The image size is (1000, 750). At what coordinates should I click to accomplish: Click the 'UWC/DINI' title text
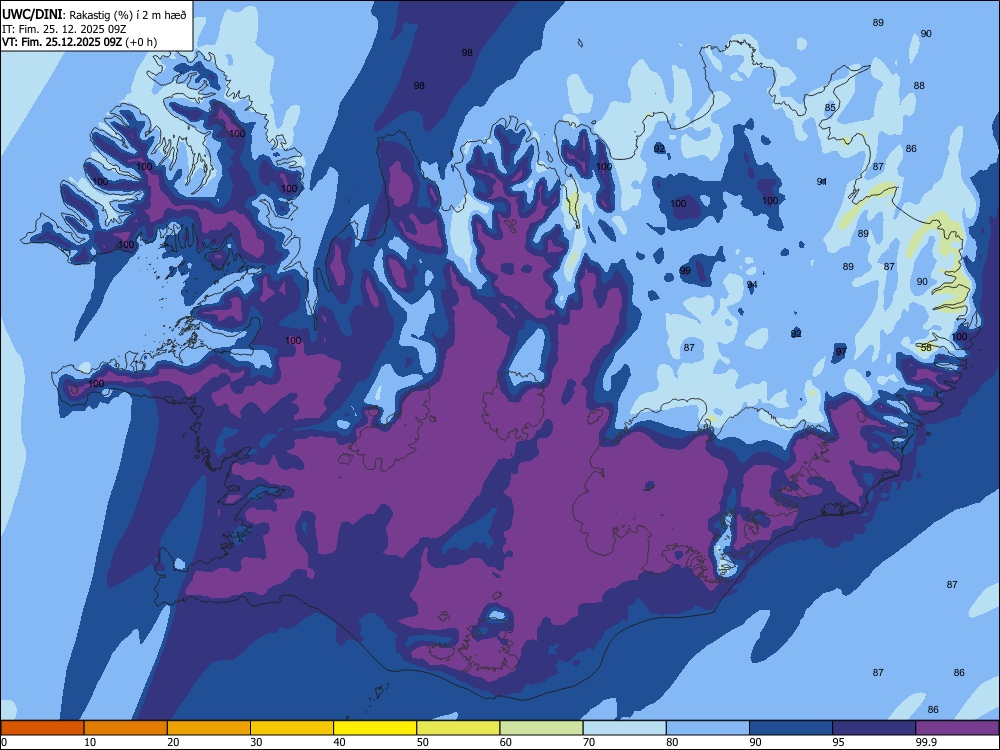click(x=31, y=14)
